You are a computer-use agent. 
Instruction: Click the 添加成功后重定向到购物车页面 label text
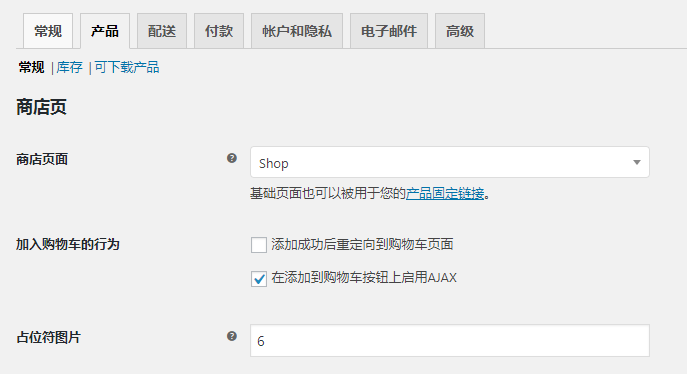click(362, 244)
